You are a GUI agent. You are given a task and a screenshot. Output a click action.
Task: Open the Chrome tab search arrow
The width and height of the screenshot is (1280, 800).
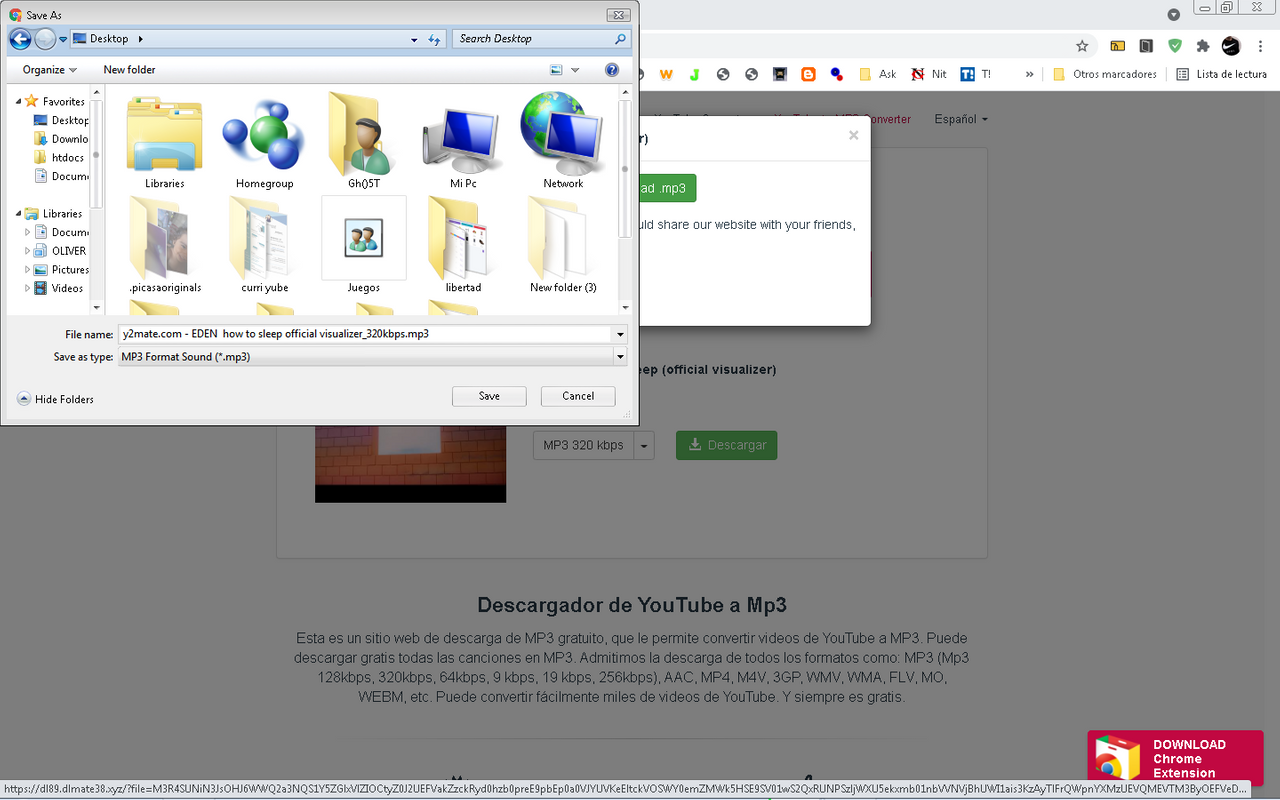1174,14
